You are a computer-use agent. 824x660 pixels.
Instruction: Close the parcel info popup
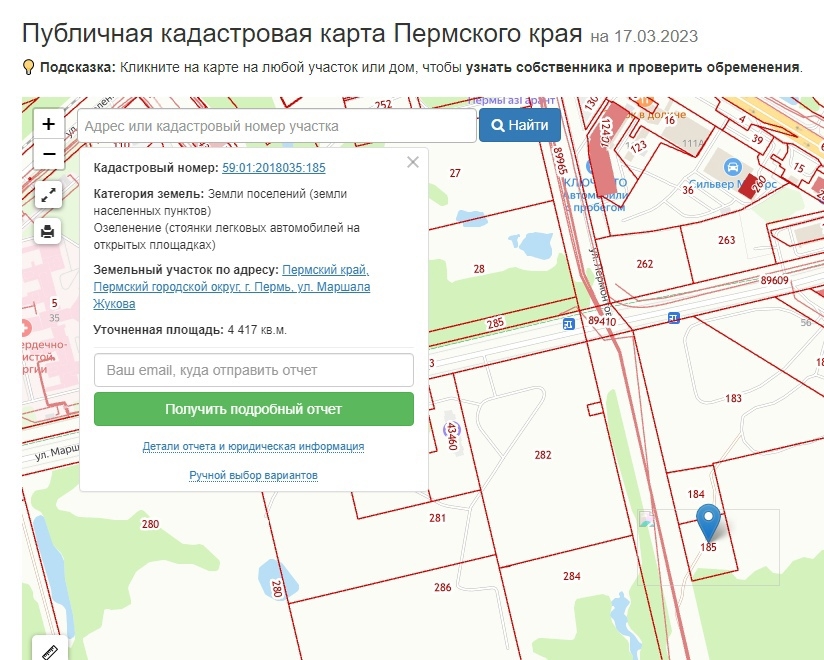tap(413, 162)
